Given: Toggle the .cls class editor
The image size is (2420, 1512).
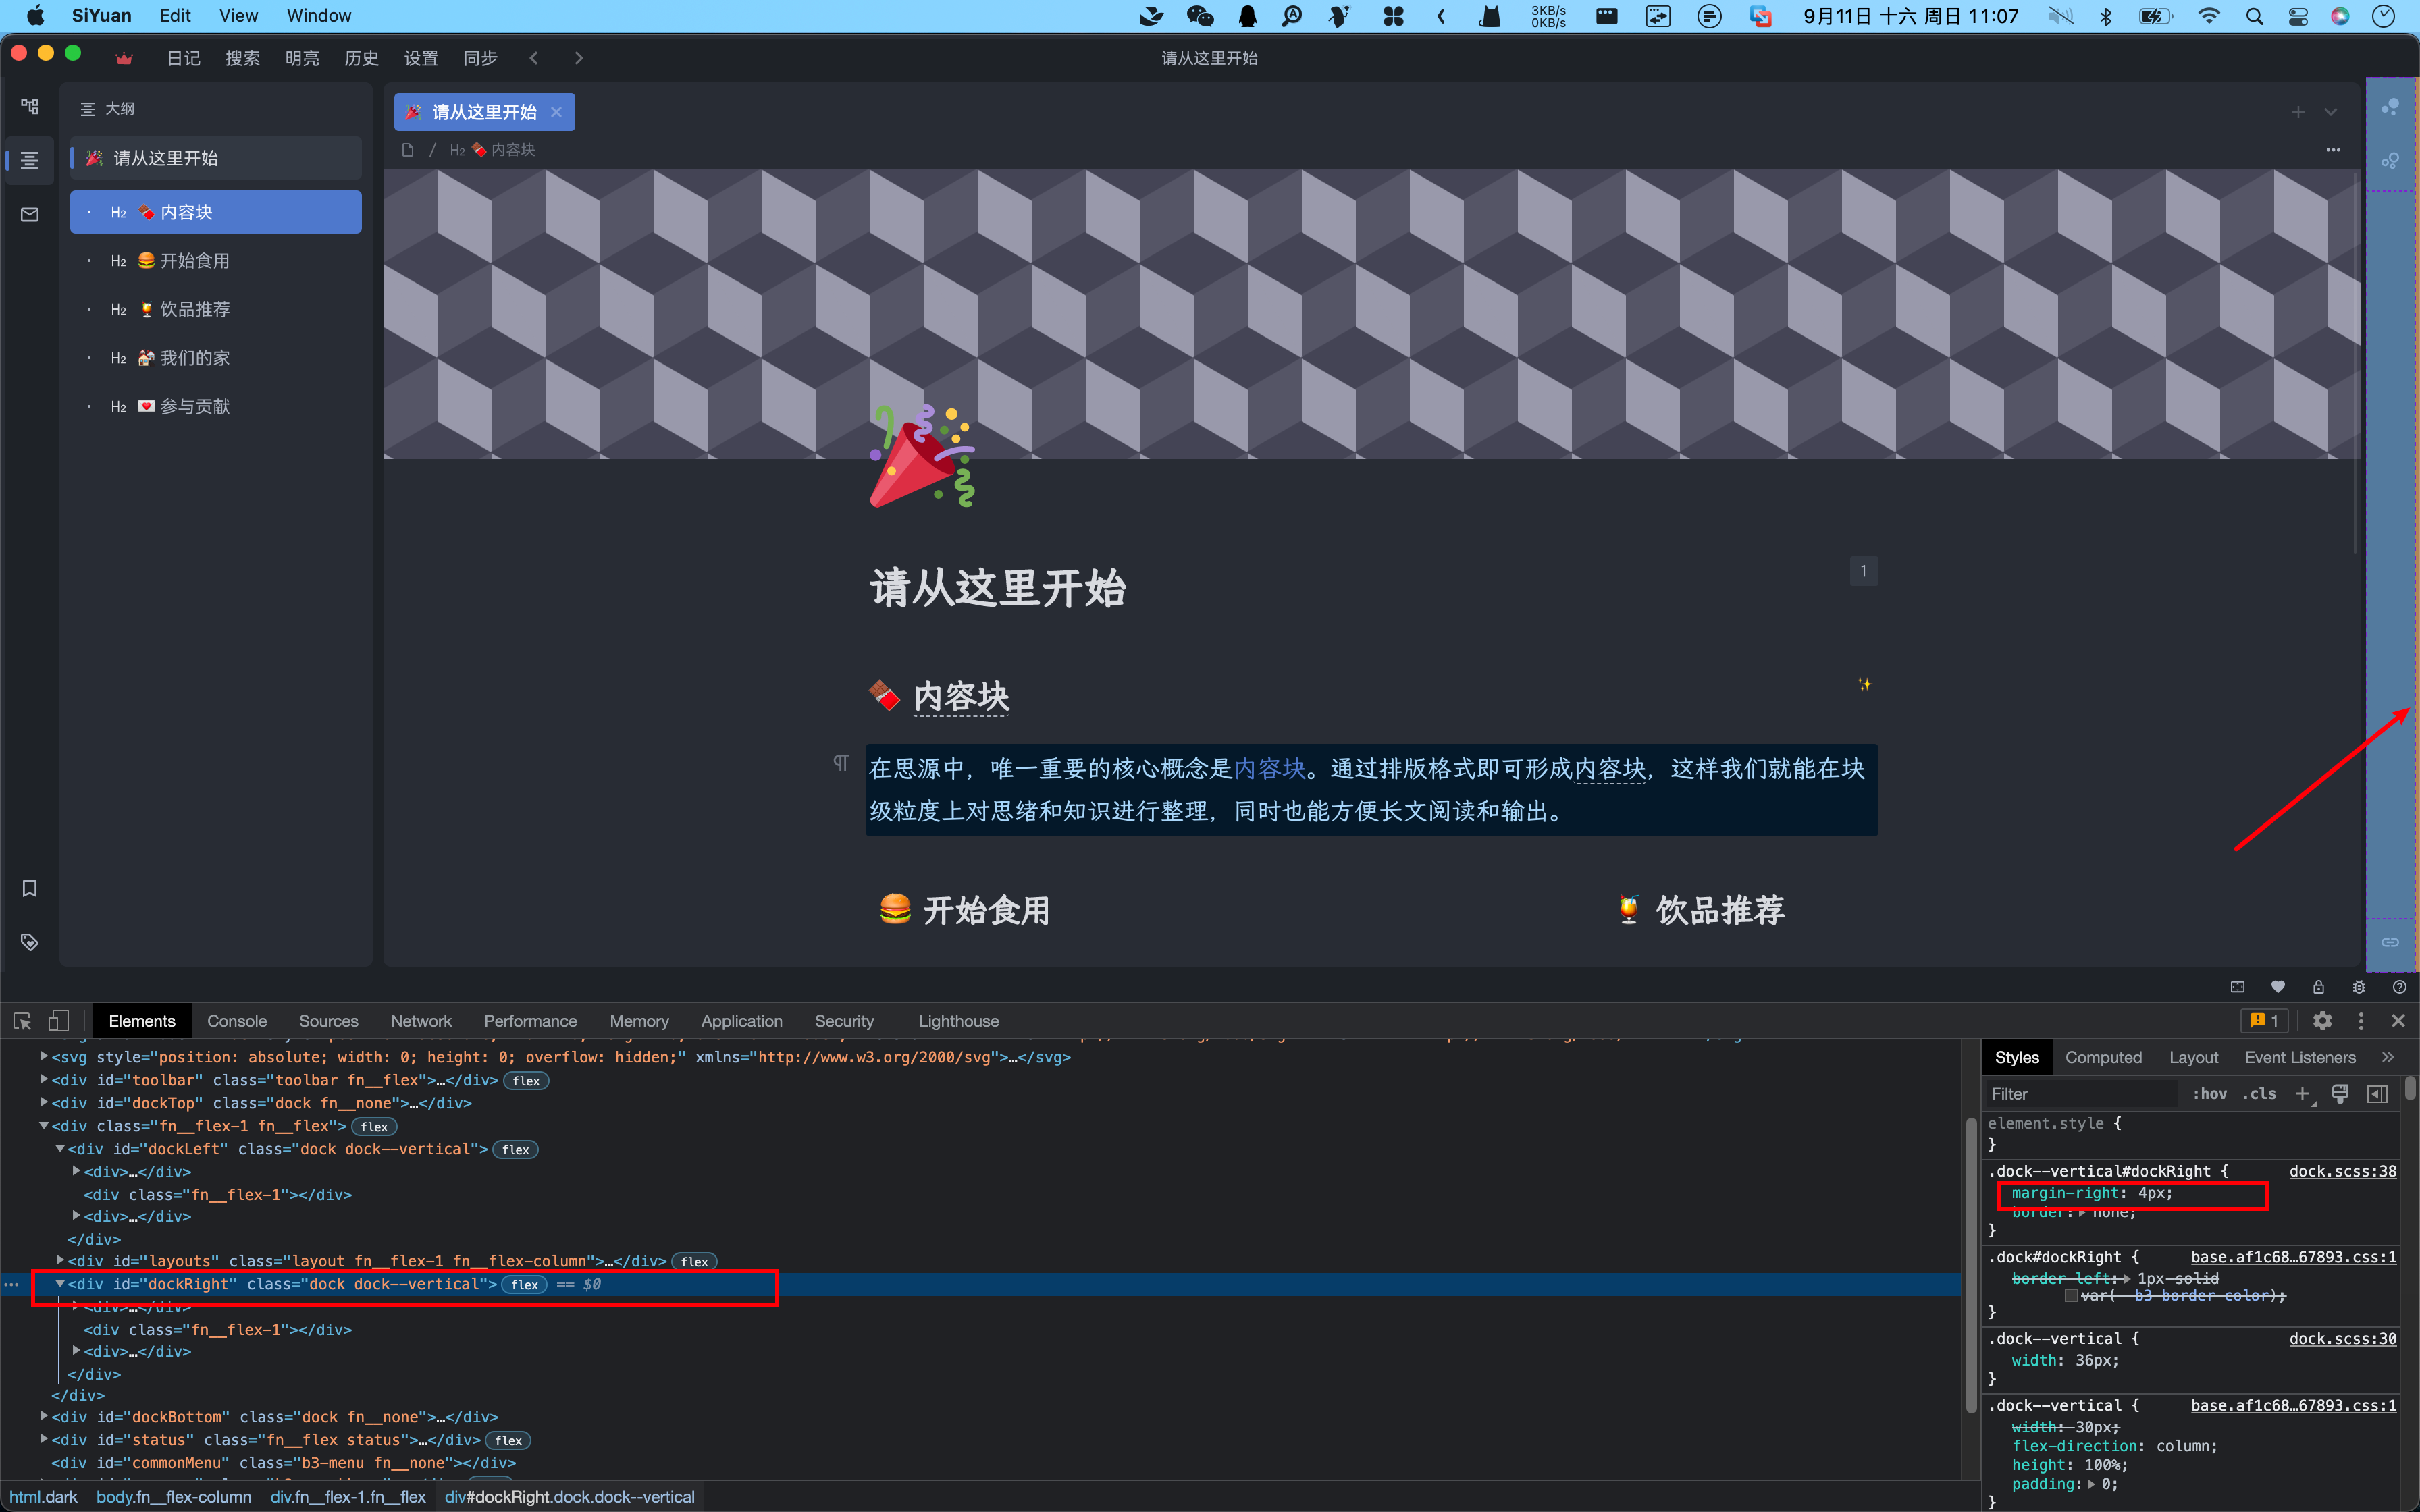Looking at the screenshot, I should coord(2259,1094).
